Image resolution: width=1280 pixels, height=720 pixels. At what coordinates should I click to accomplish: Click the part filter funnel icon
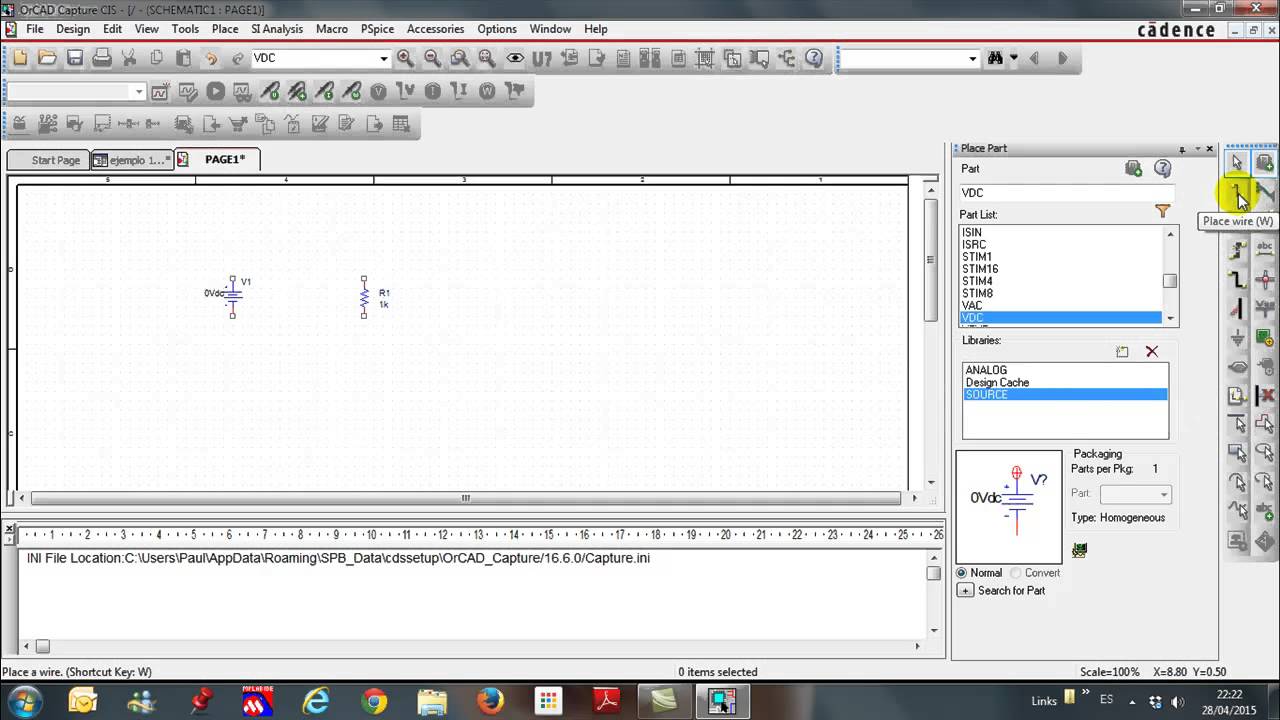1162,211
